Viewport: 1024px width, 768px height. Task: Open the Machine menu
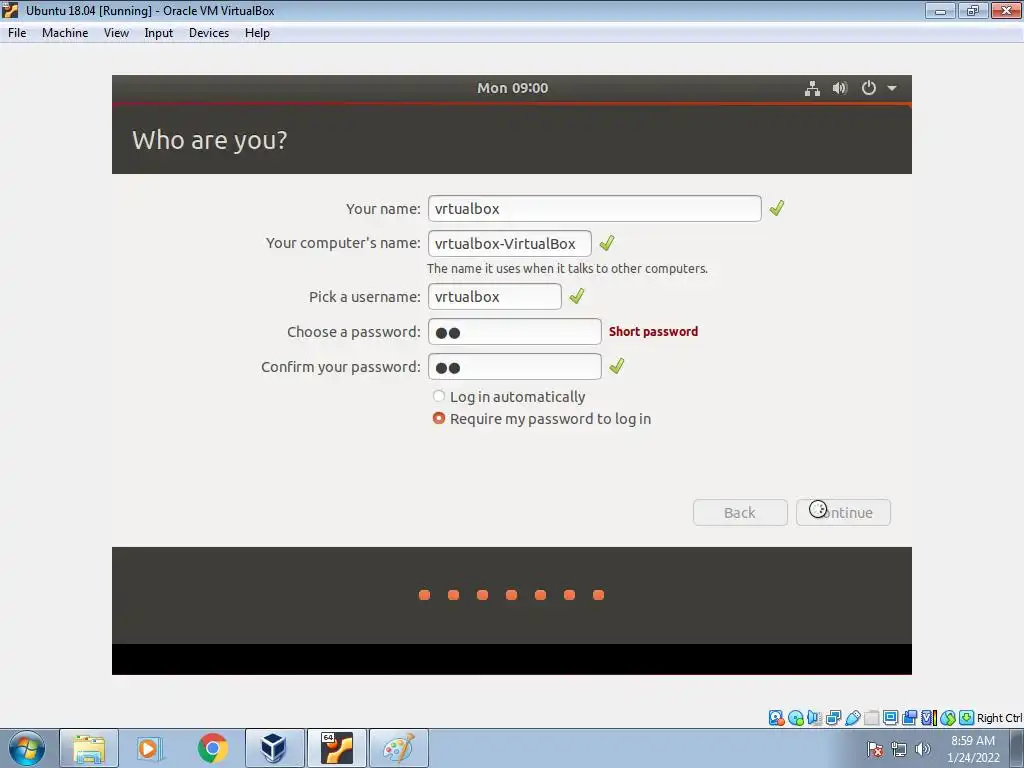(x=65, y=33)
